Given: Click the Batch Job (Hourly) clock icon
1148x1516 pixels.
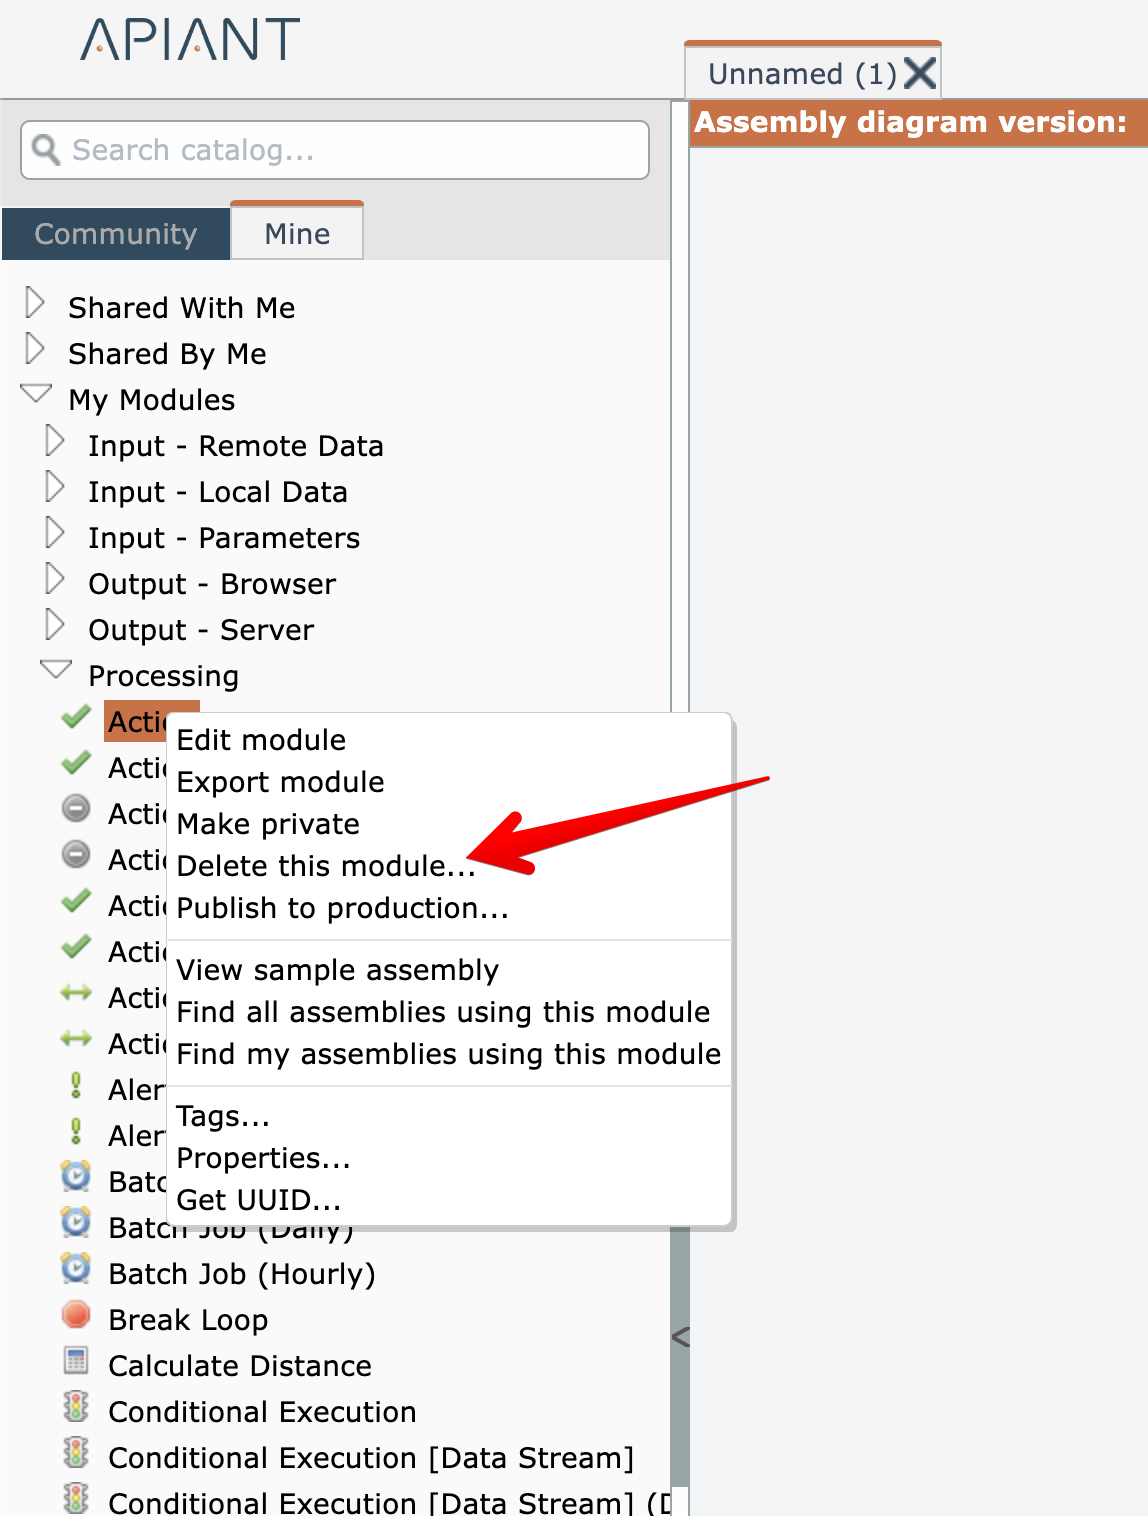Looking at the screenshot, I should pos(76,1270).
